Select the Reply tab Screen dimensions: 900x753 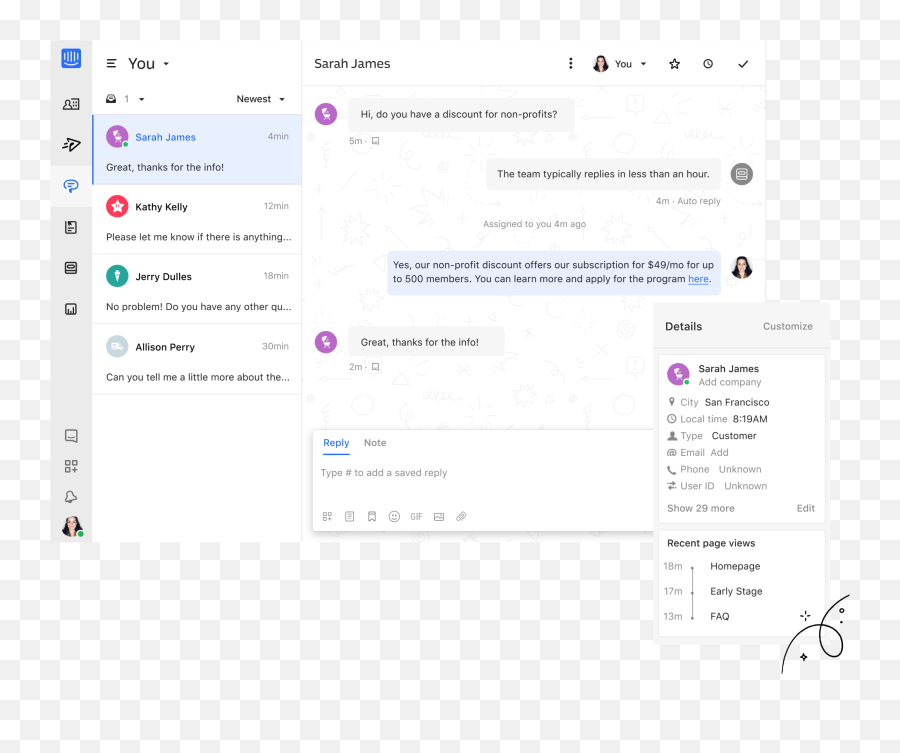336,443
